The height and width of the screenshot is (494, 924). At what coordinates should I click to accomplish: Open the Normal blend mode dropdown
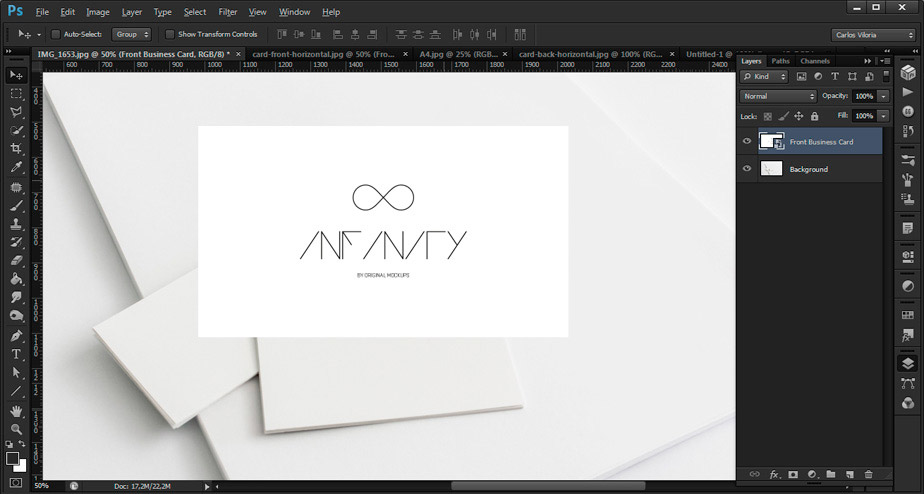coord(778,96)
